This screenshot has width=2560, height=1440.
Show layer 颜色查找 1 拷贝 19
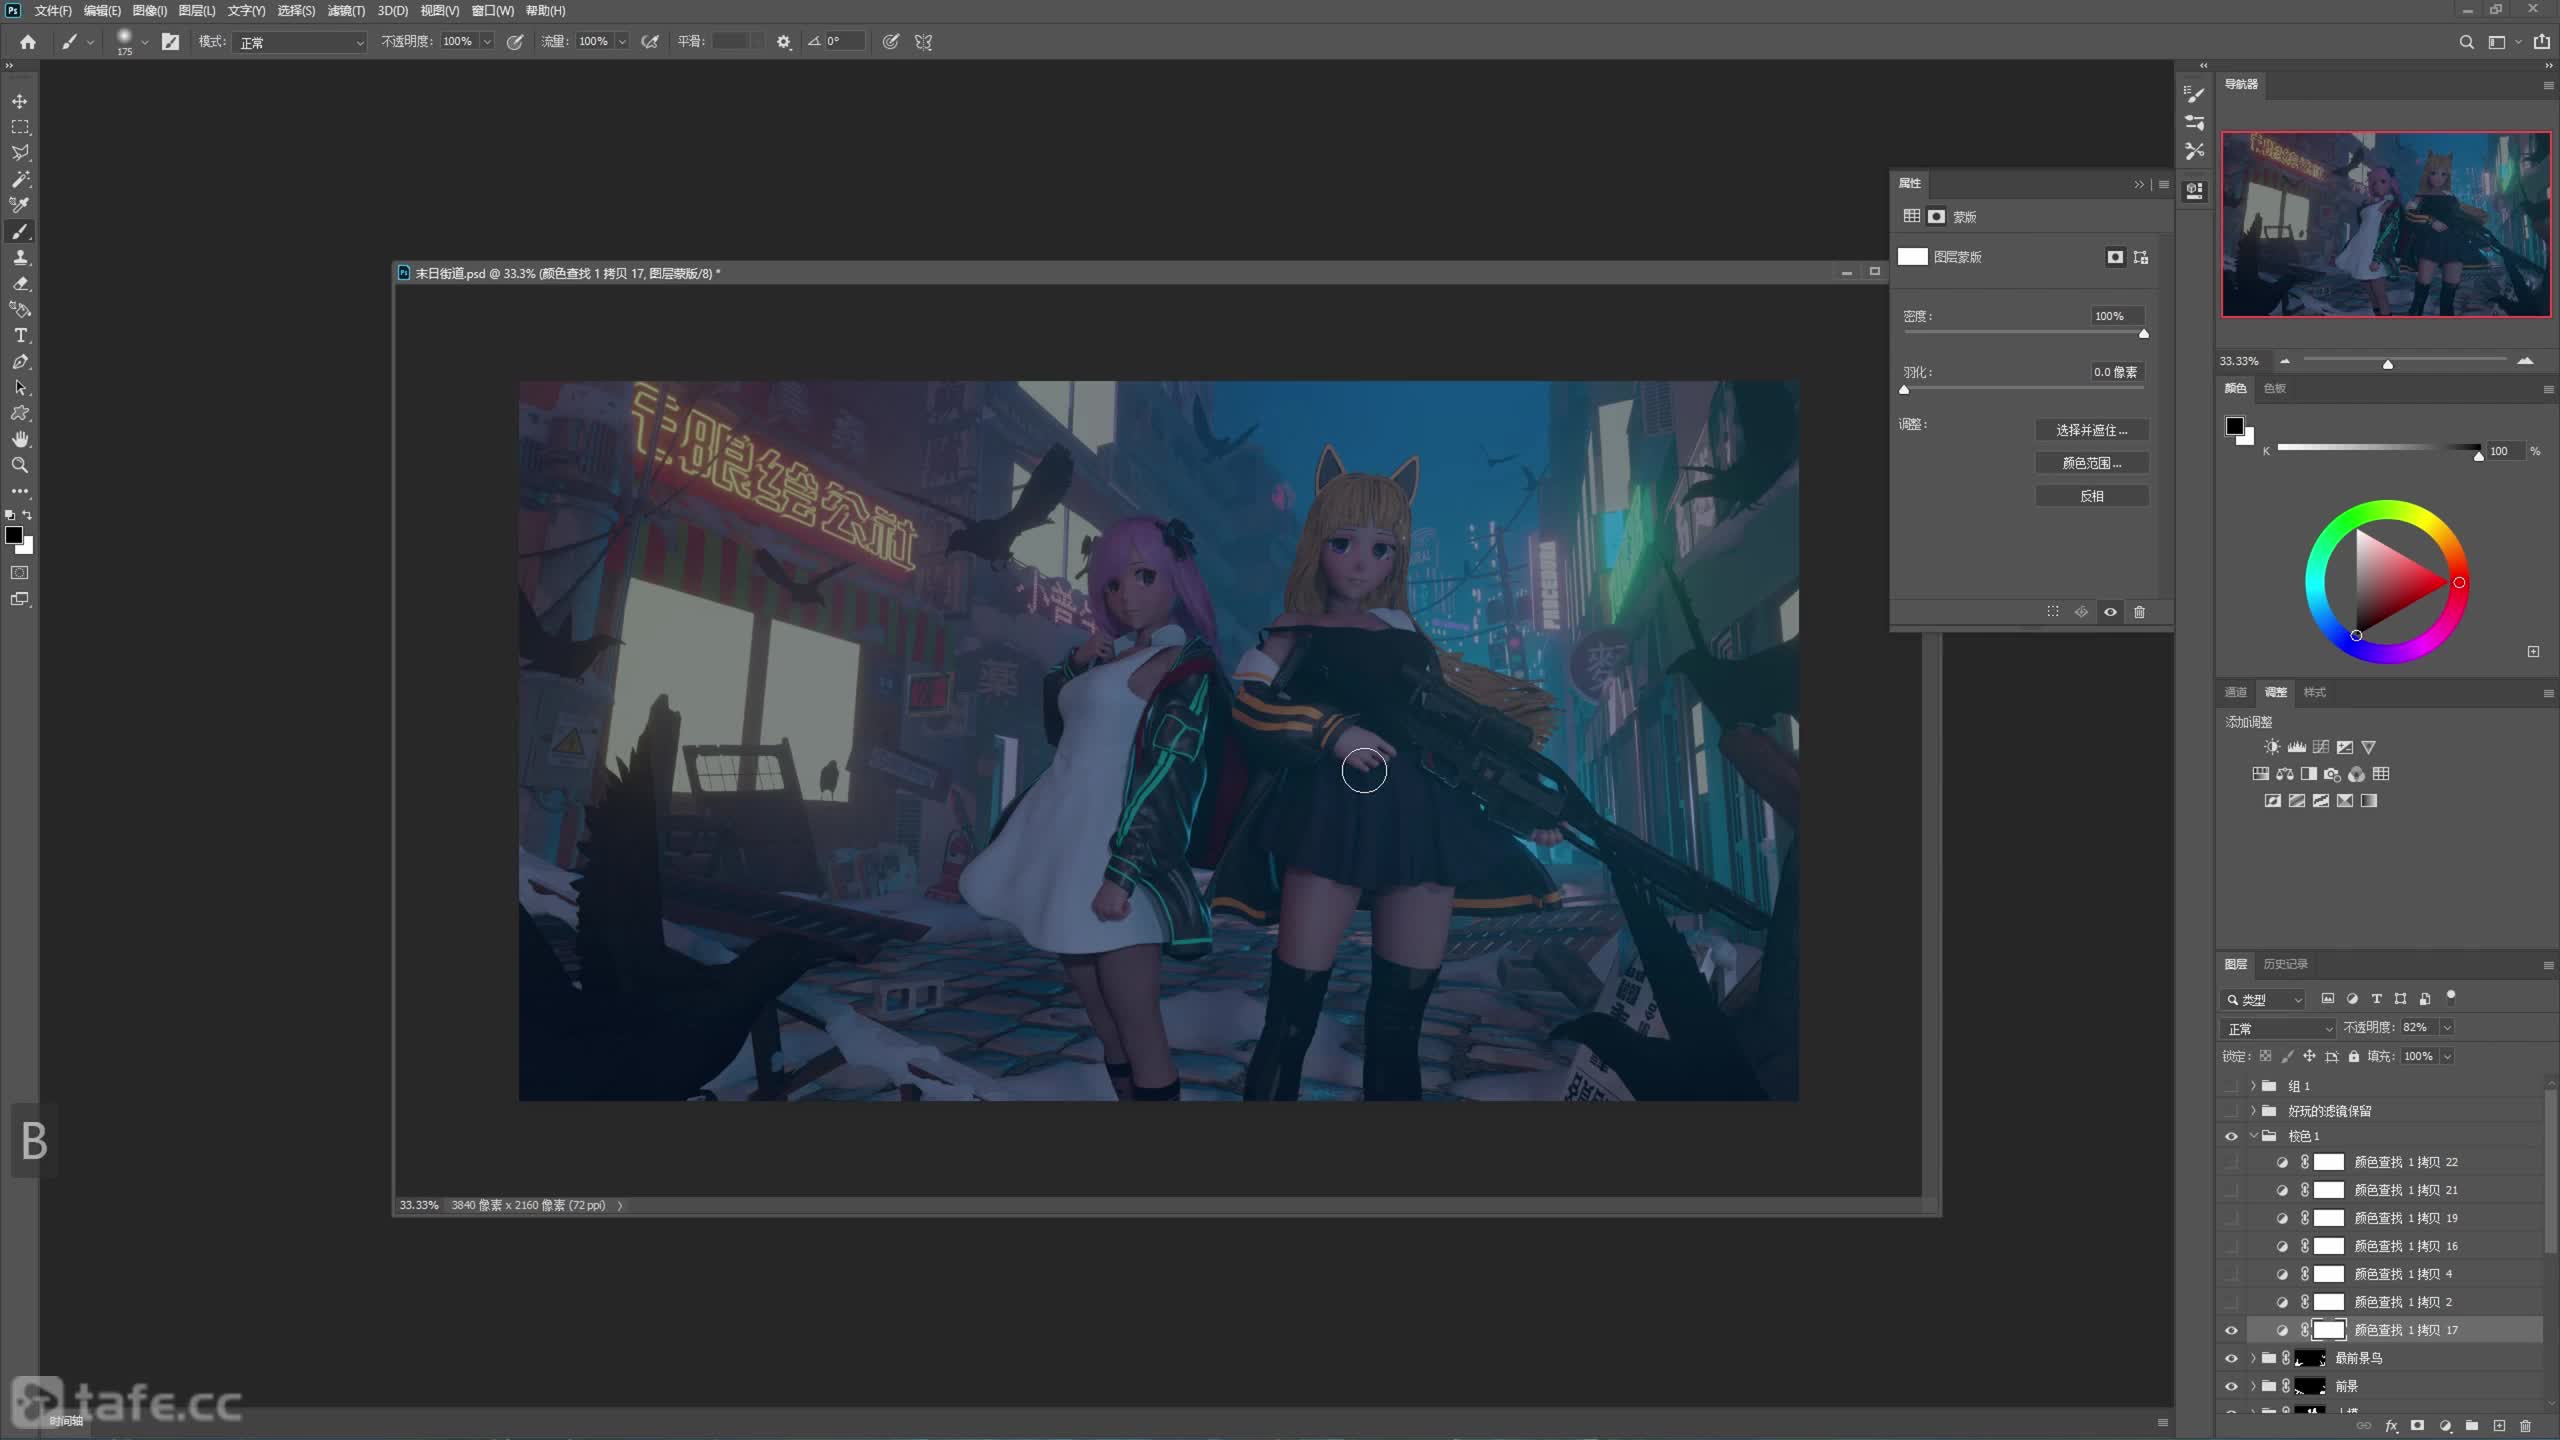click(x=2231, y=1218)
